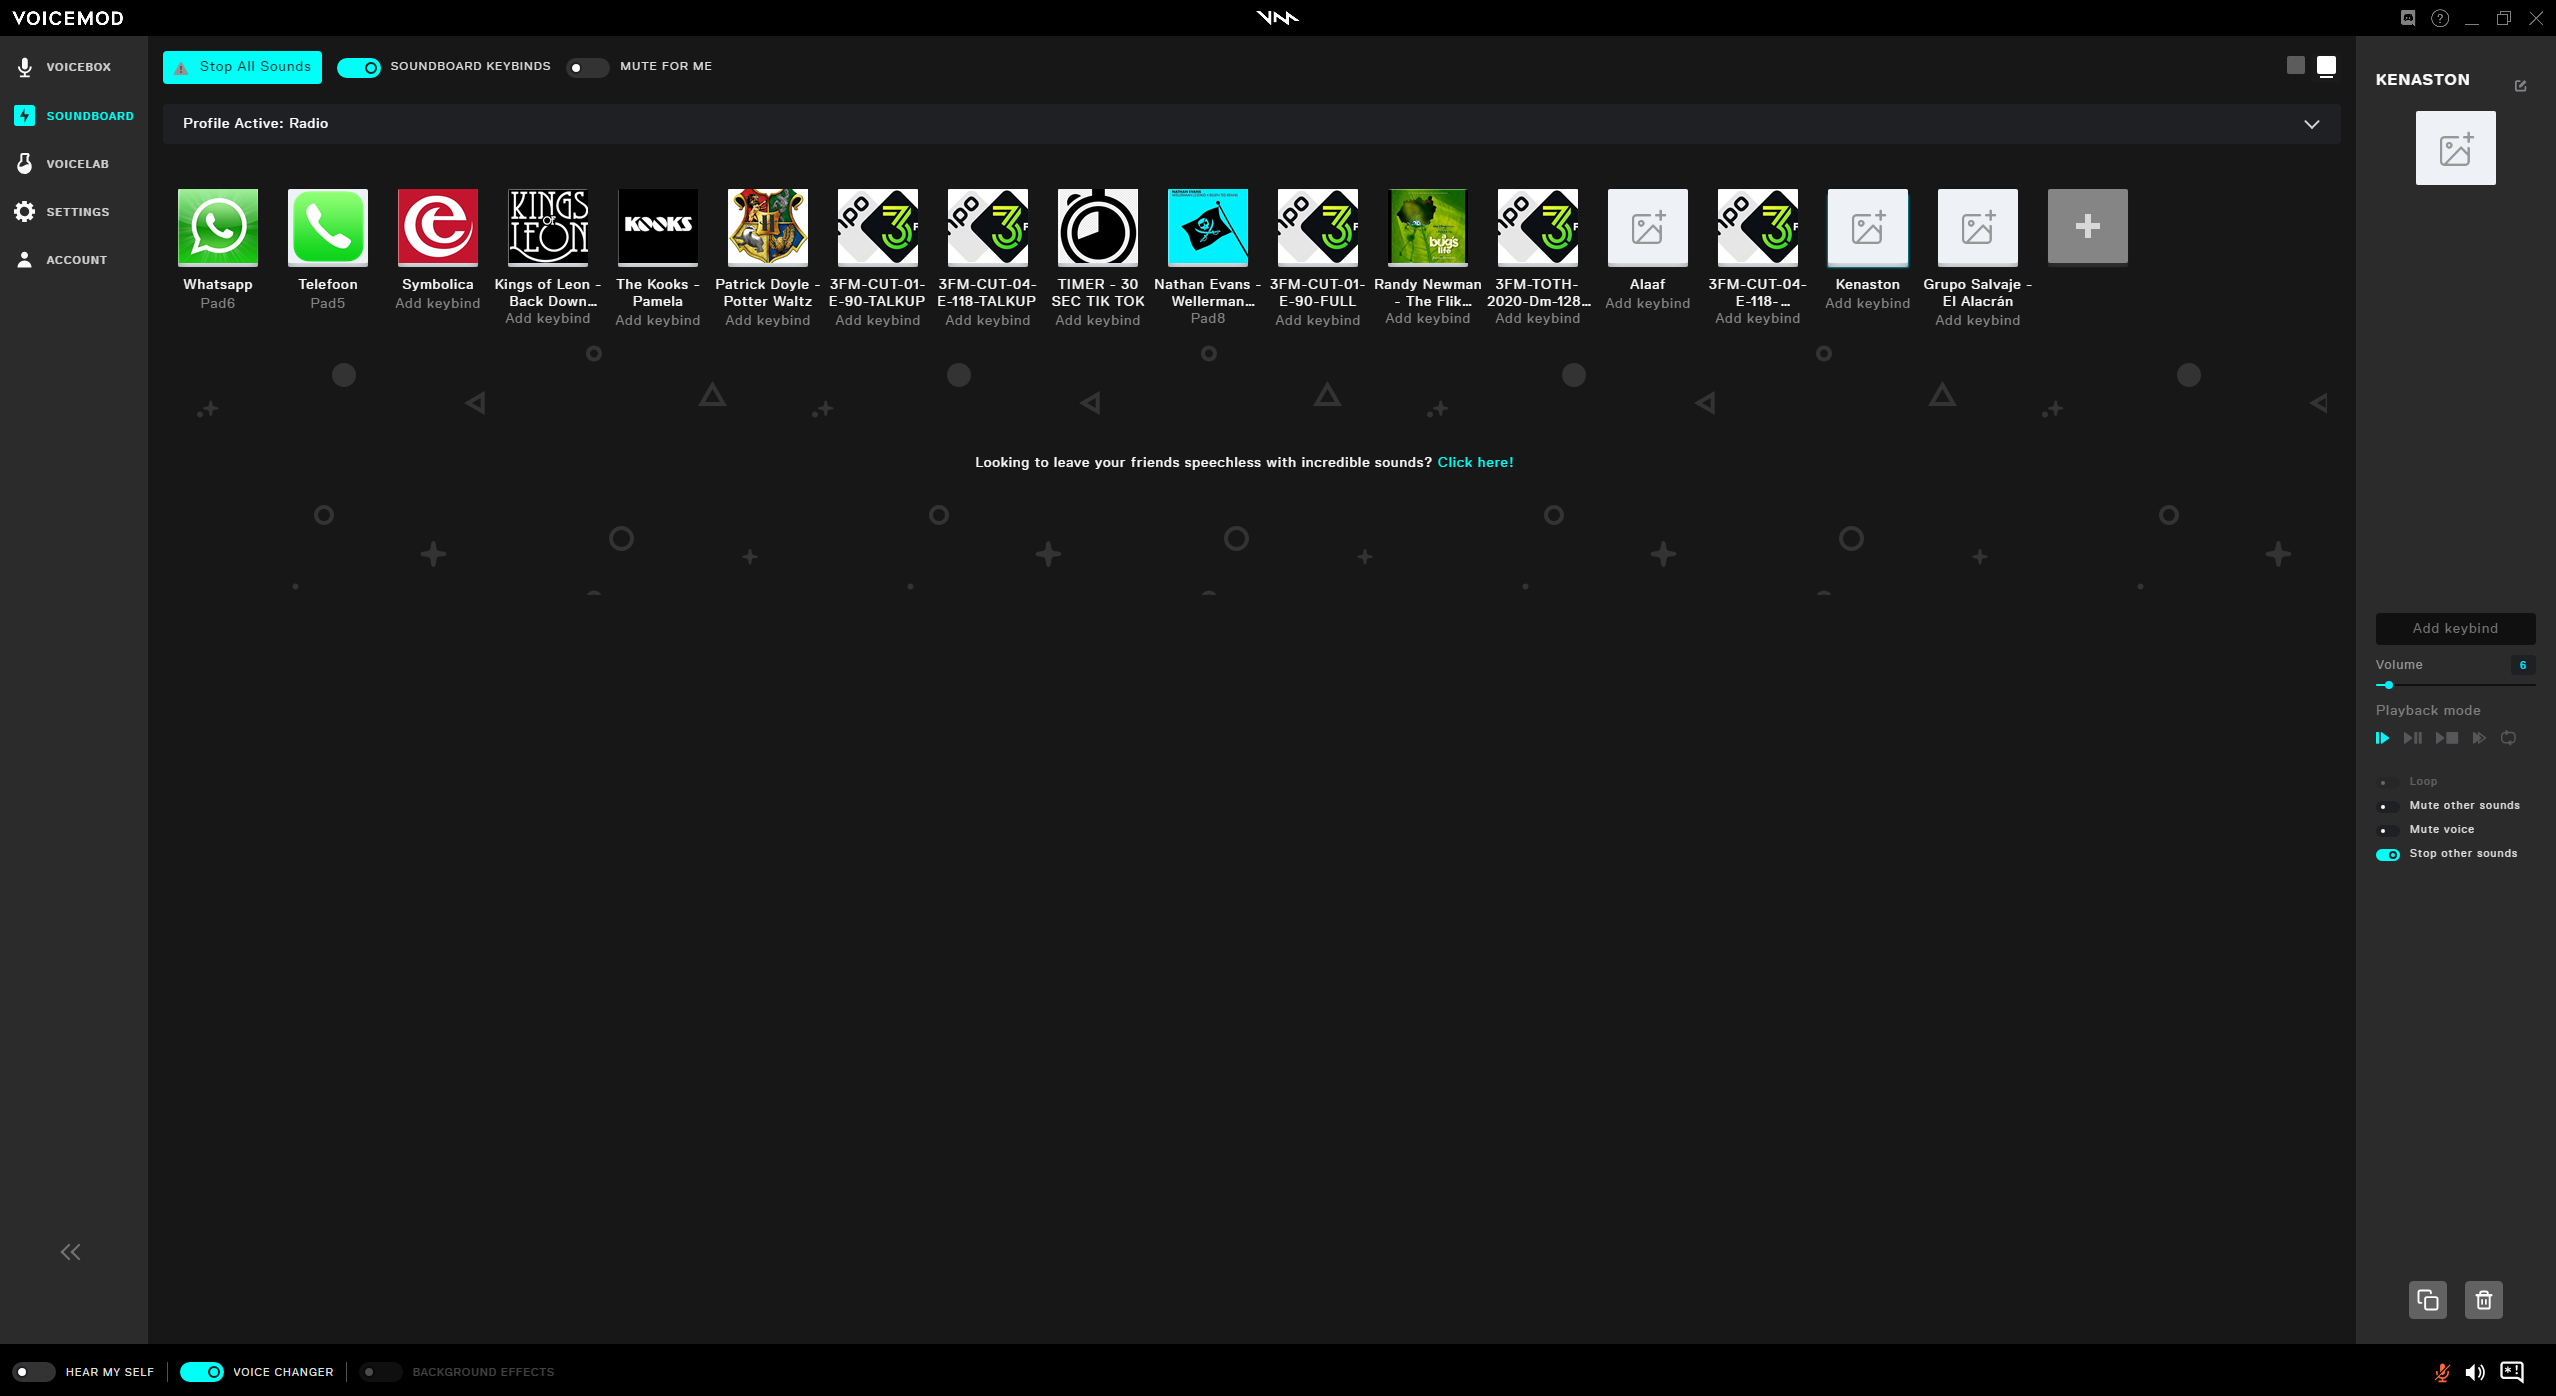Image resolution: width=2556 pixels, height=1396 pixels.
Task: Enable the Mute For Me toggle
Action: click(x=587, y=67)
